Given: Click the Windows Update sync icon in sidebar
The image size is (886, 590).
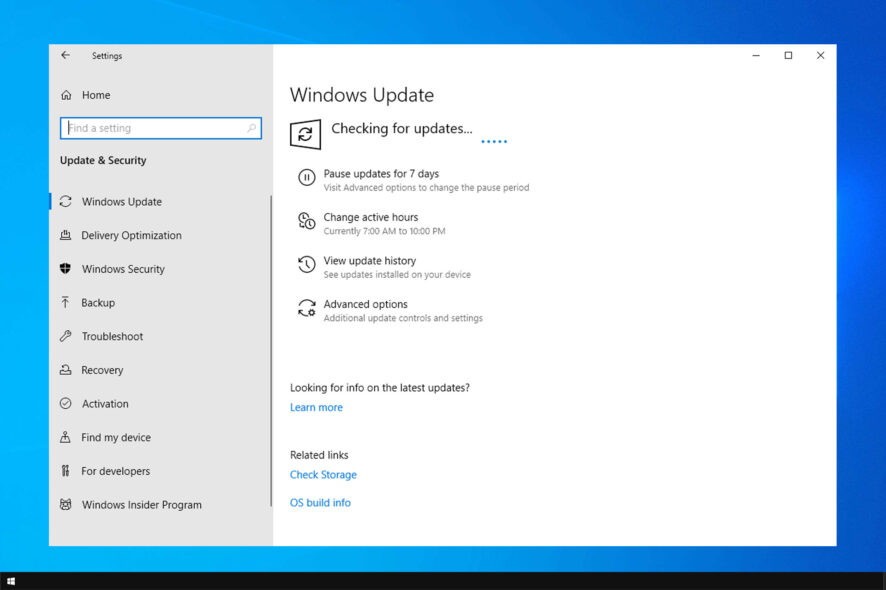Looking at the screenshot, I should pyautogui.click(x=66, y=201).
